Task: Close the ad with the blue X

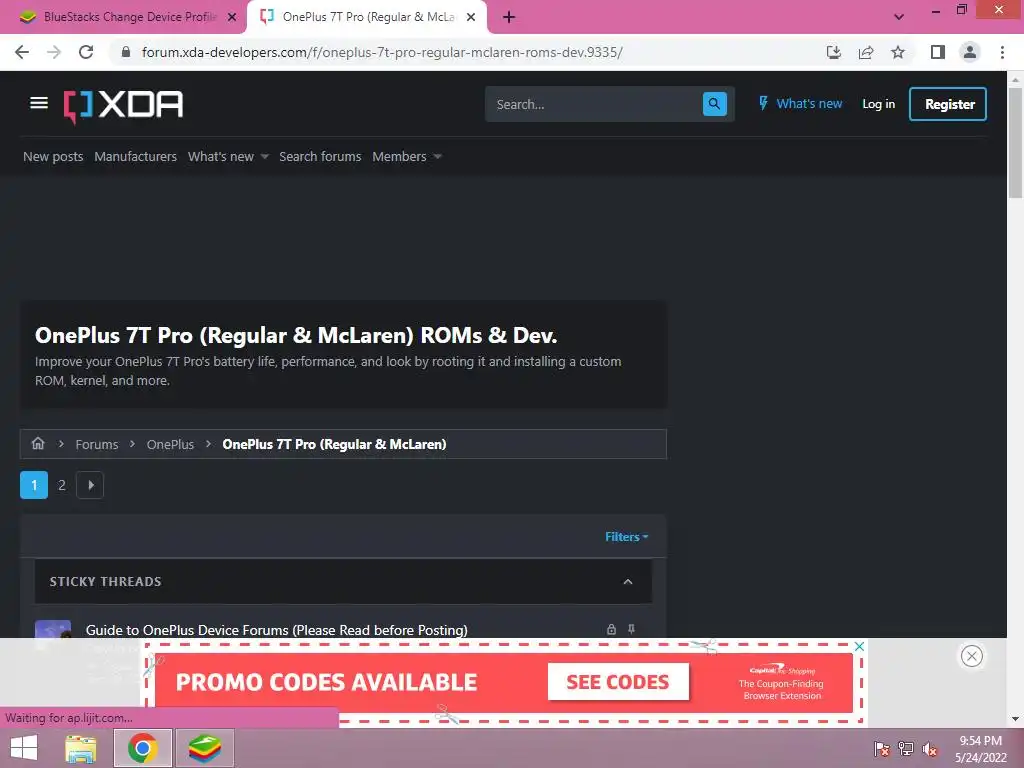Action: point(859,647)
